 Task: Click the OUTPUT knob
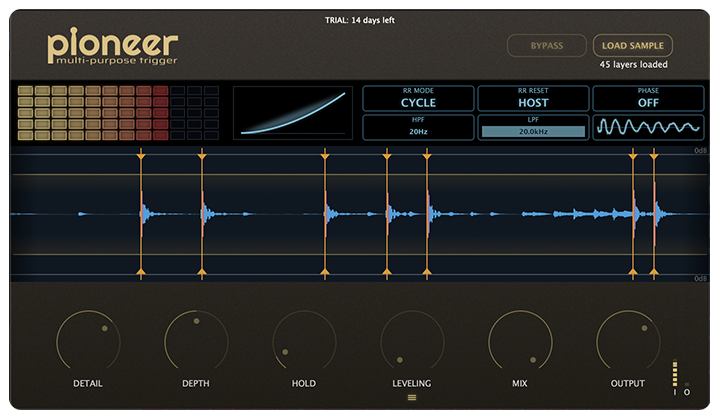[628, 342]
